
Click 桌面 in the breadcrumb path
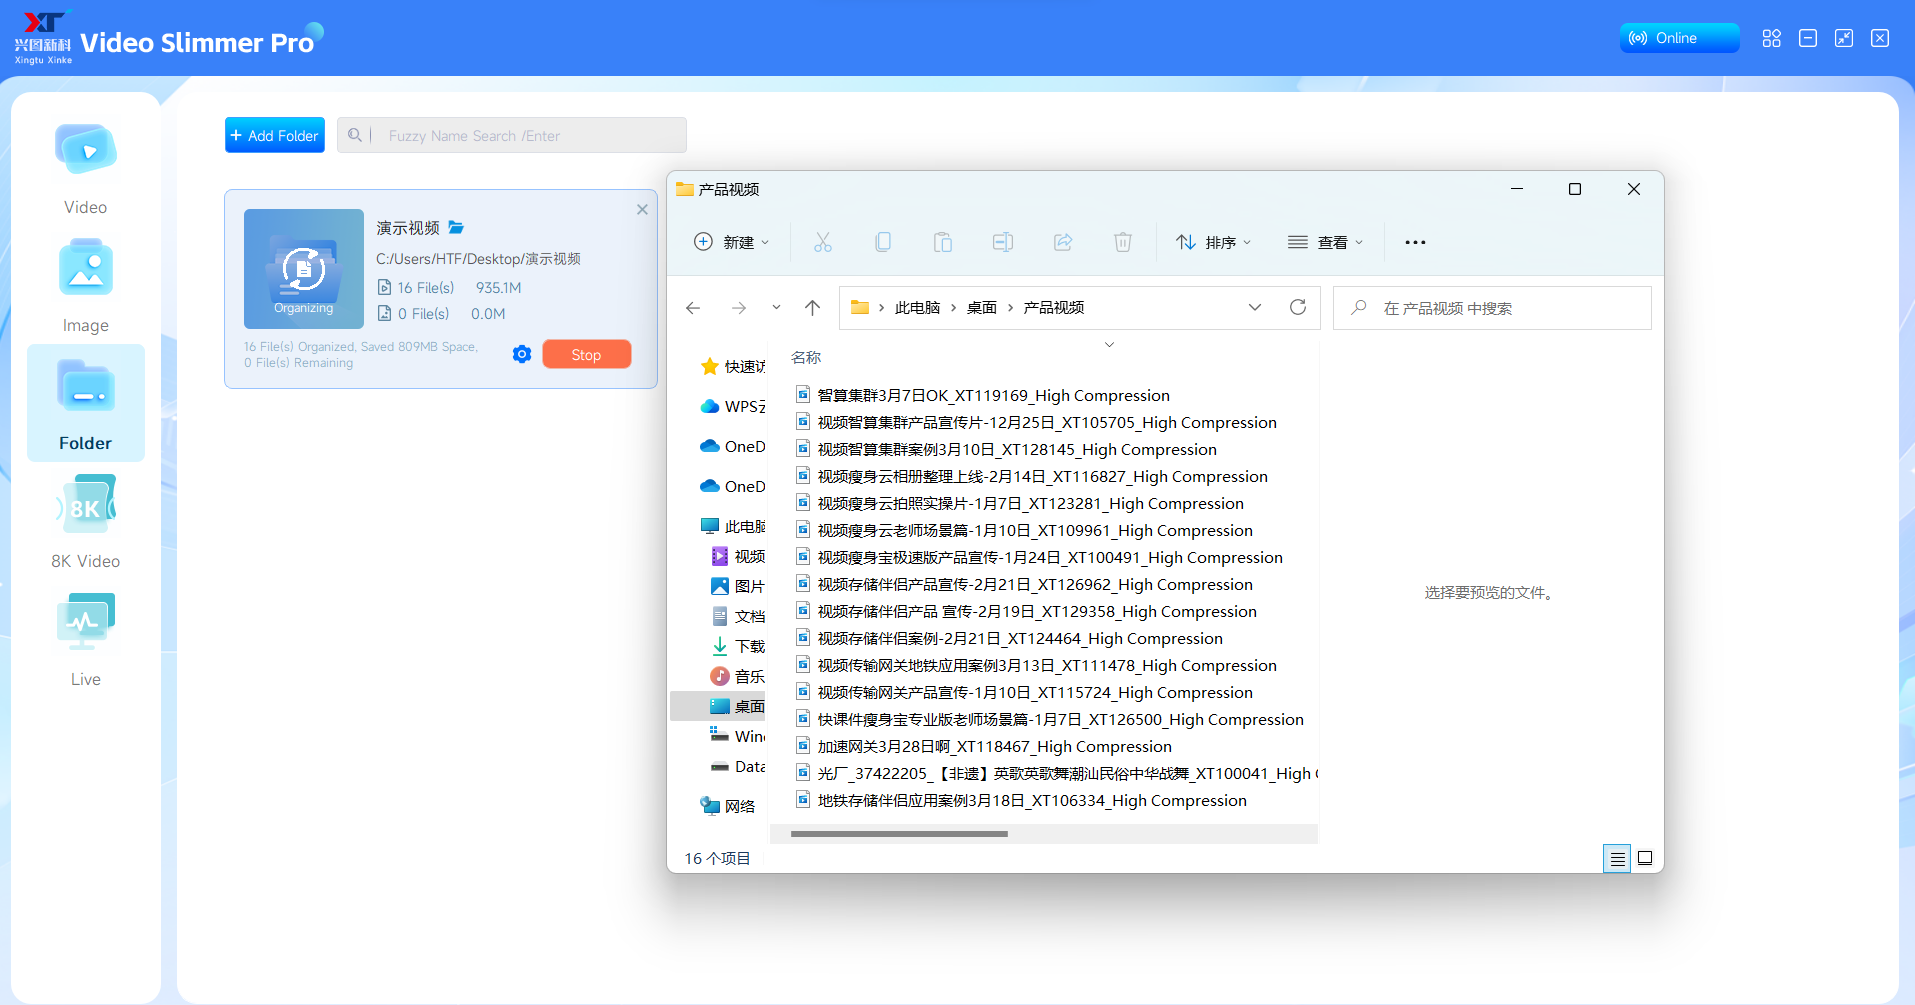coord(981,308)
